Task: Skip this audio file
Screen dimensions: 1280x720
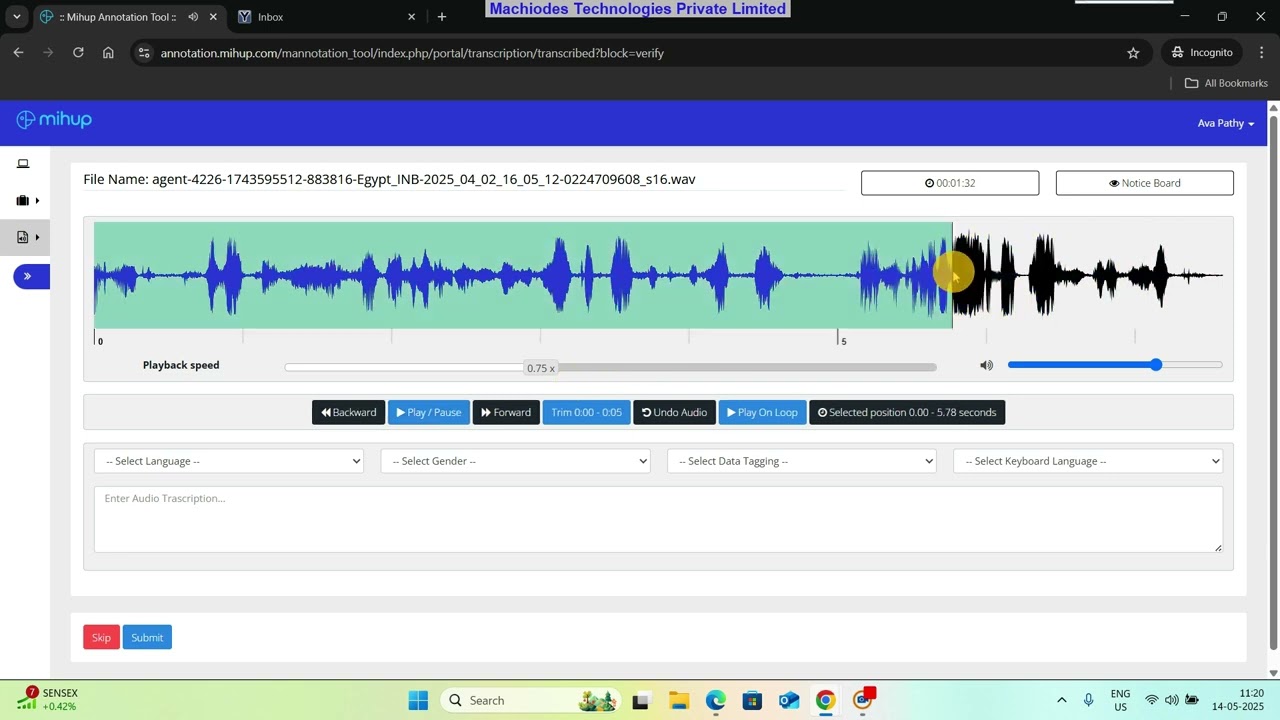Action: pos(101,637)
